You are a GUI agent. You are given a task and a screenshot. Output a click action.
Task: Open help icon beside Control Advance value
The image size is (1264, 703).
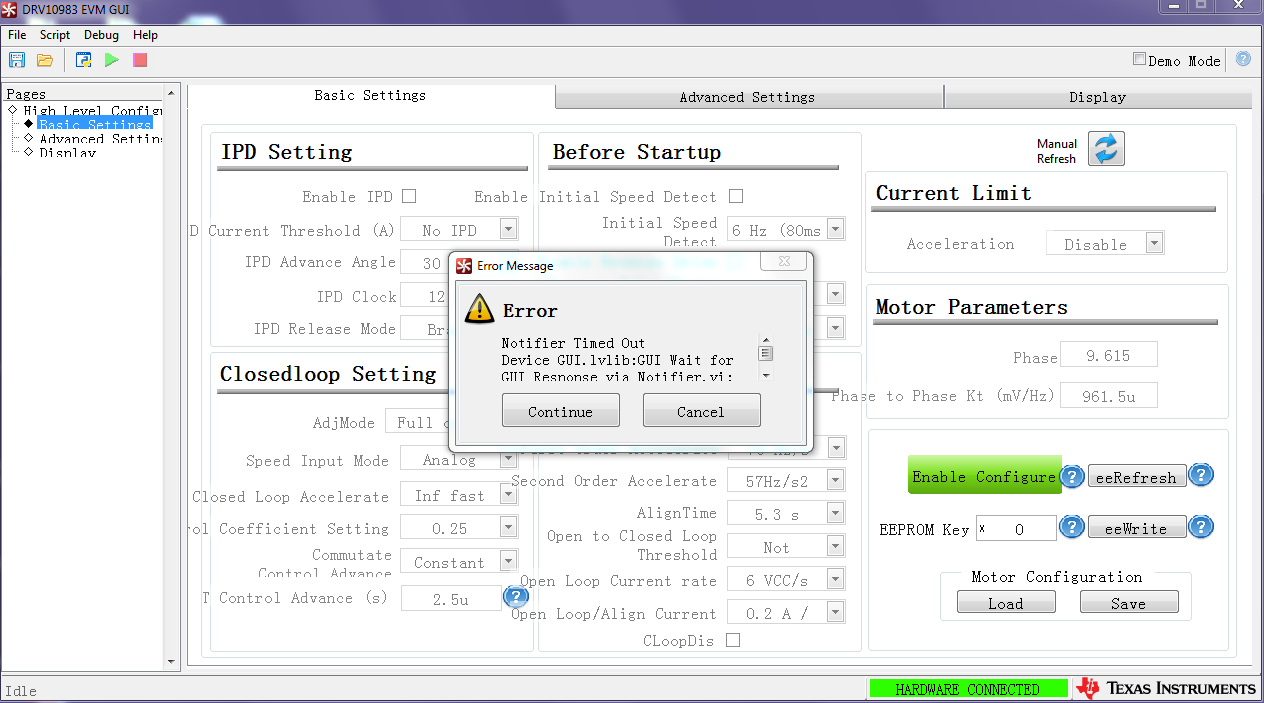(516, 597)
